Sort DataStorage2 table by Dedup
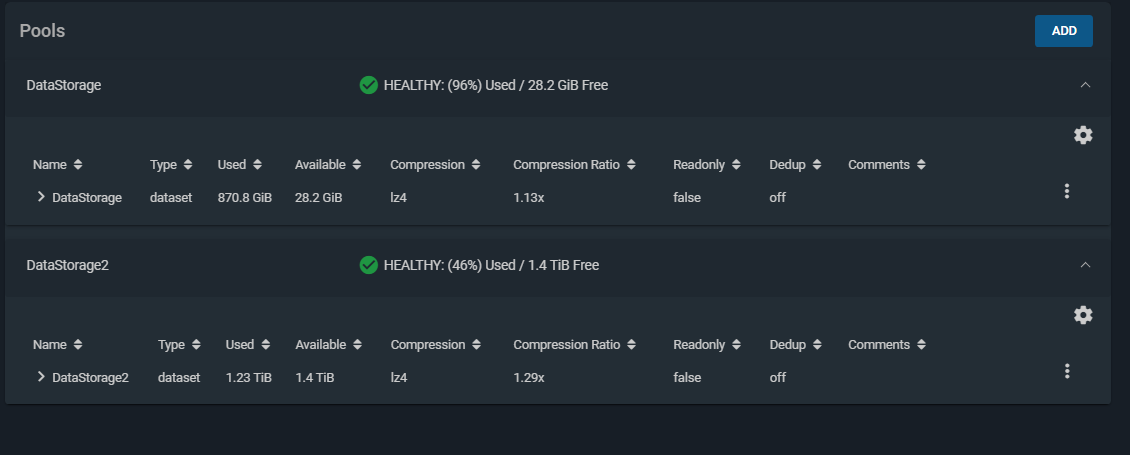The width and height of the screenshot is (1130, 455). tap(796, 345)
